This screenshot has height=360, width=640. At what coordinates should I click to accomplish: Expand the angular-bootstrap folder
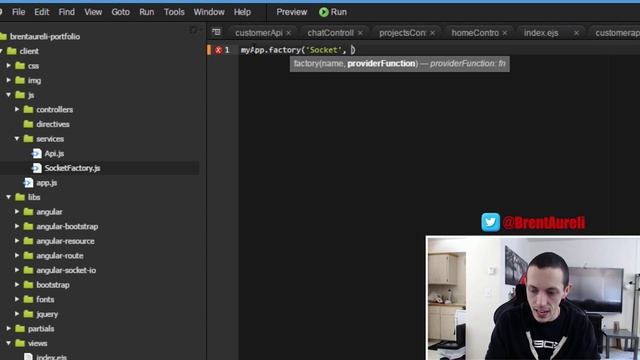click(17, 226)
